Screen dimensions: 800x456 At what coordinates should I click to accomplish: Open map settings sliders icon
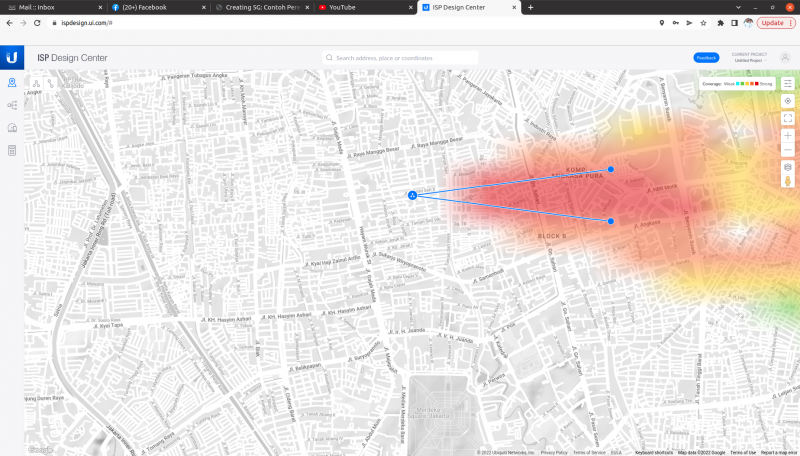(788, 84)
